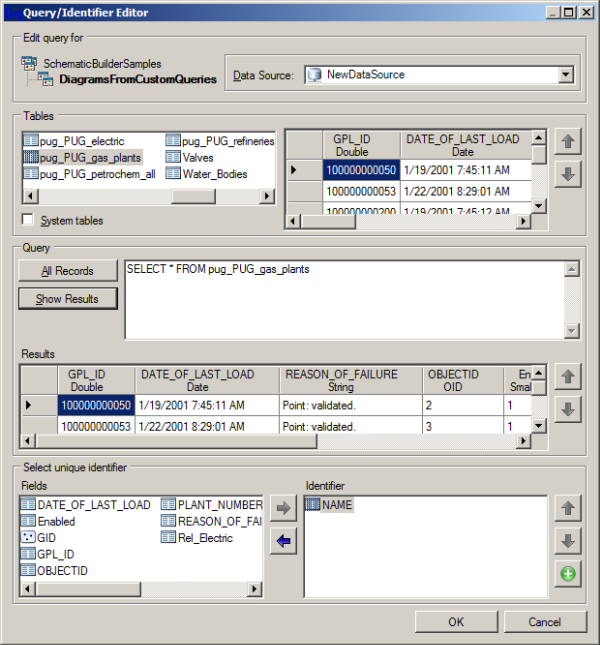Viewport: 600px width, 645px height.
Task: Move identifier down with the down arrow
Action: click(567, 541)
